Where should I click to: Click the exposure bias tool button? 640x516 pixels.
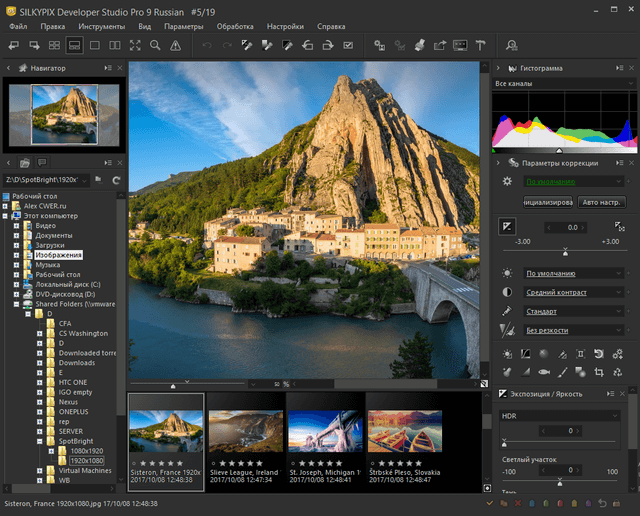508,227
